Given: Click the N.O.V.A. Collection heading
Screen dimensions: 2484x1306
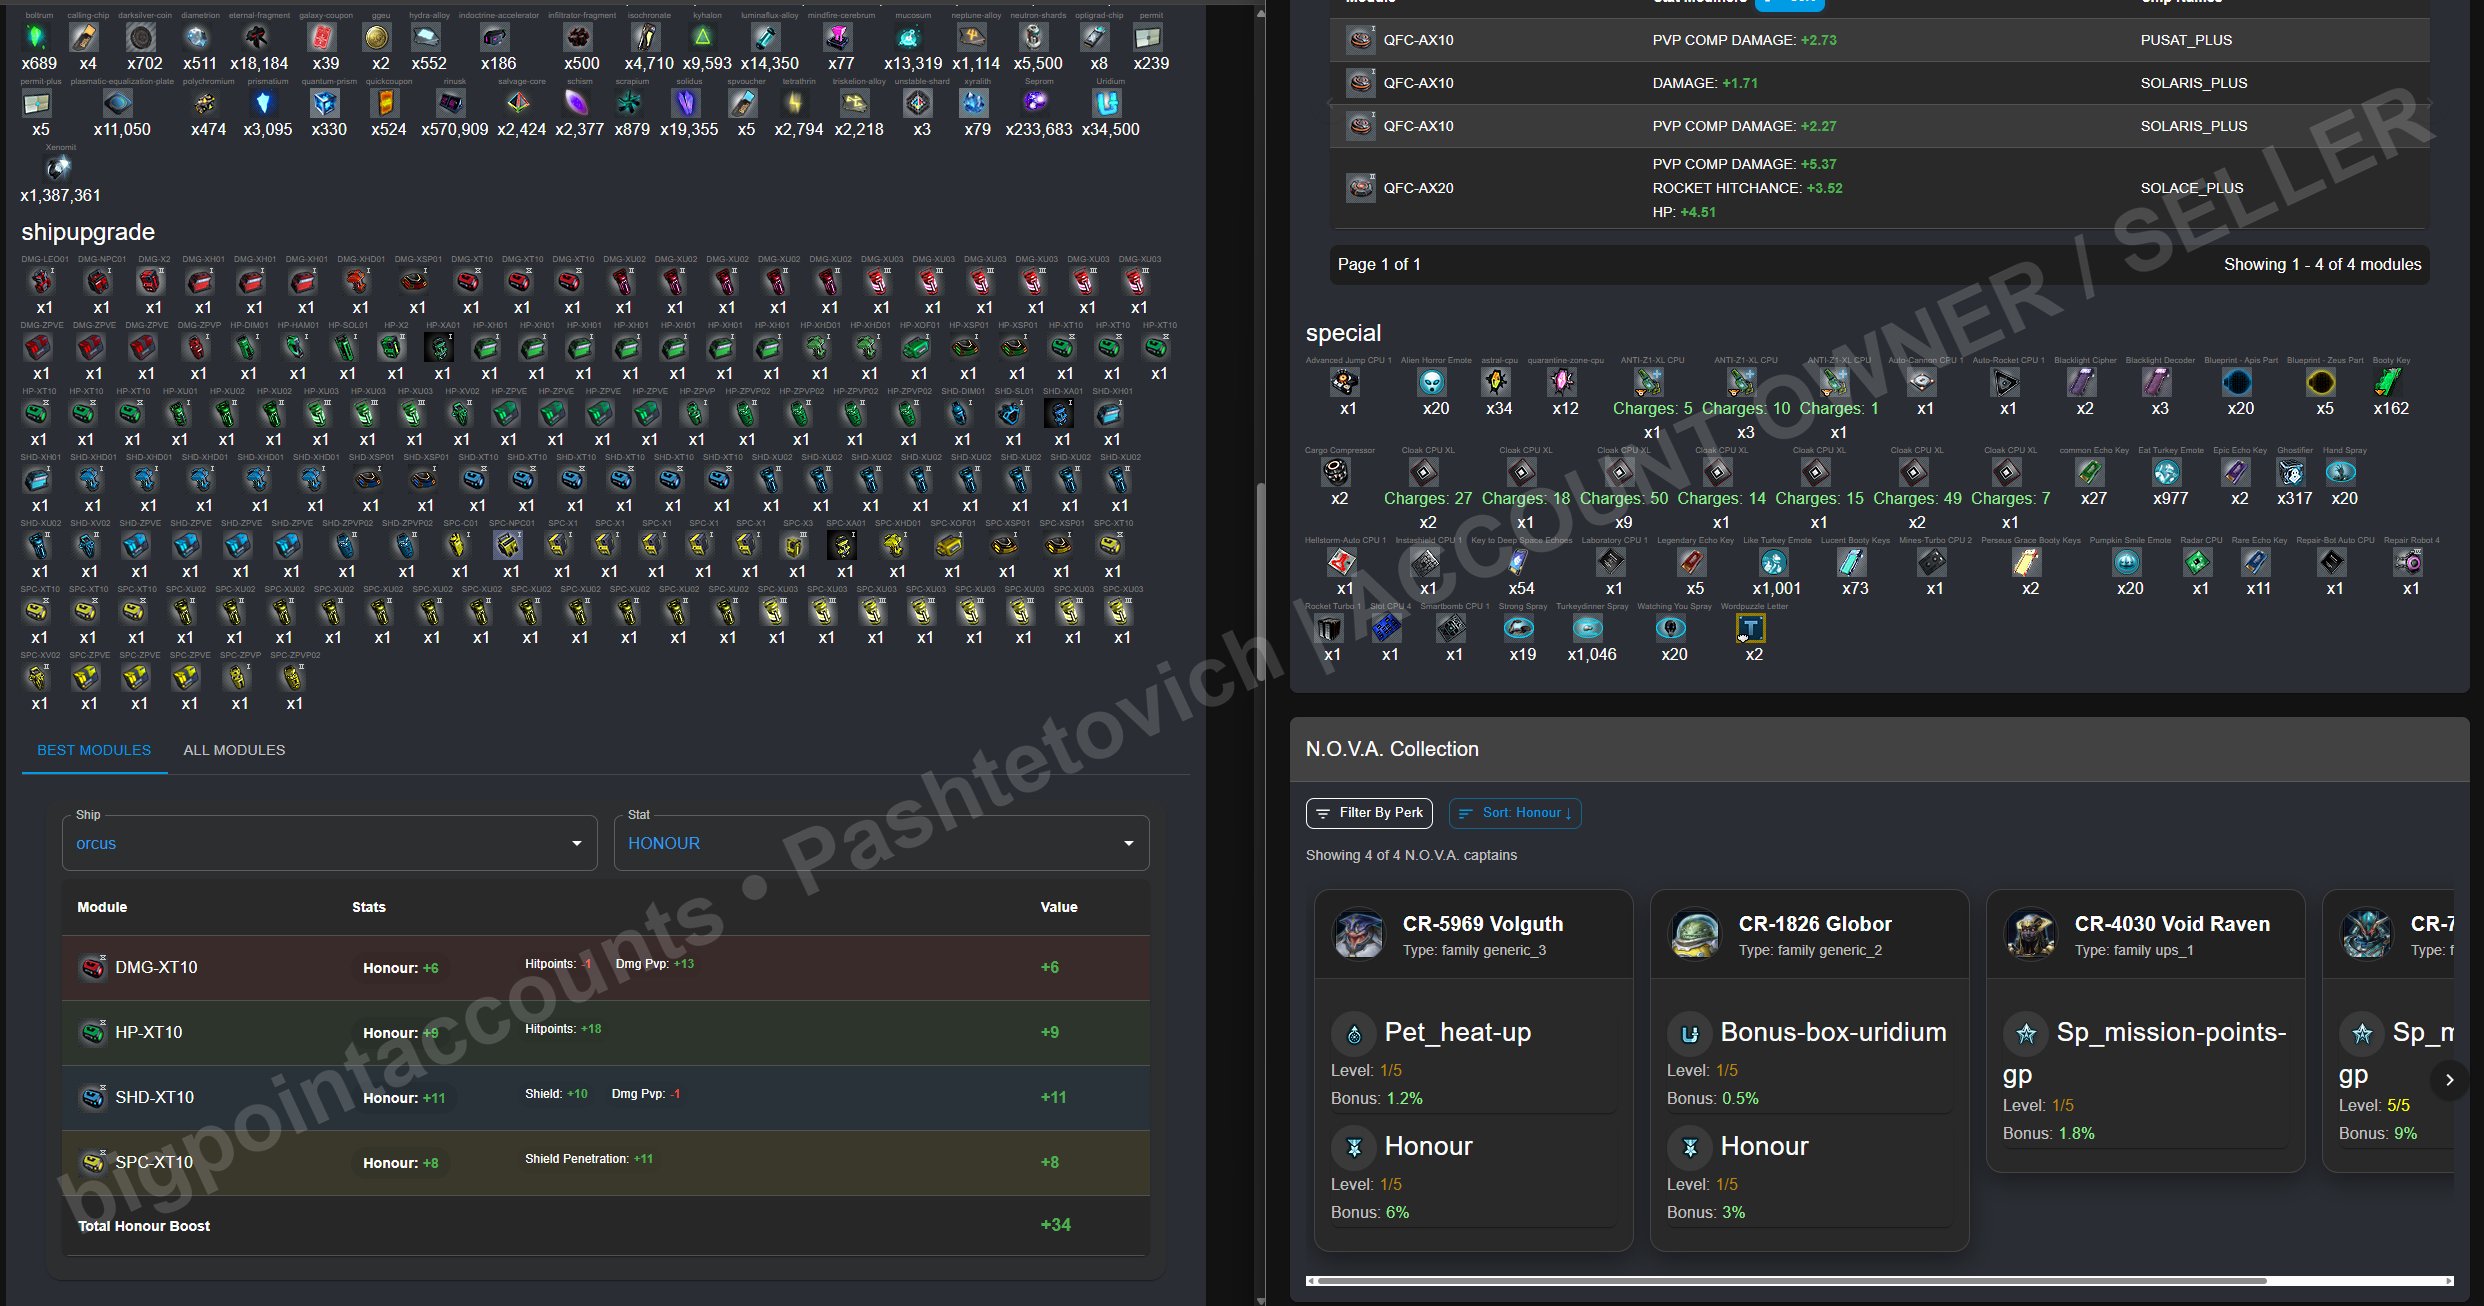Looking at the screenshot, I should click(1392, 749).
